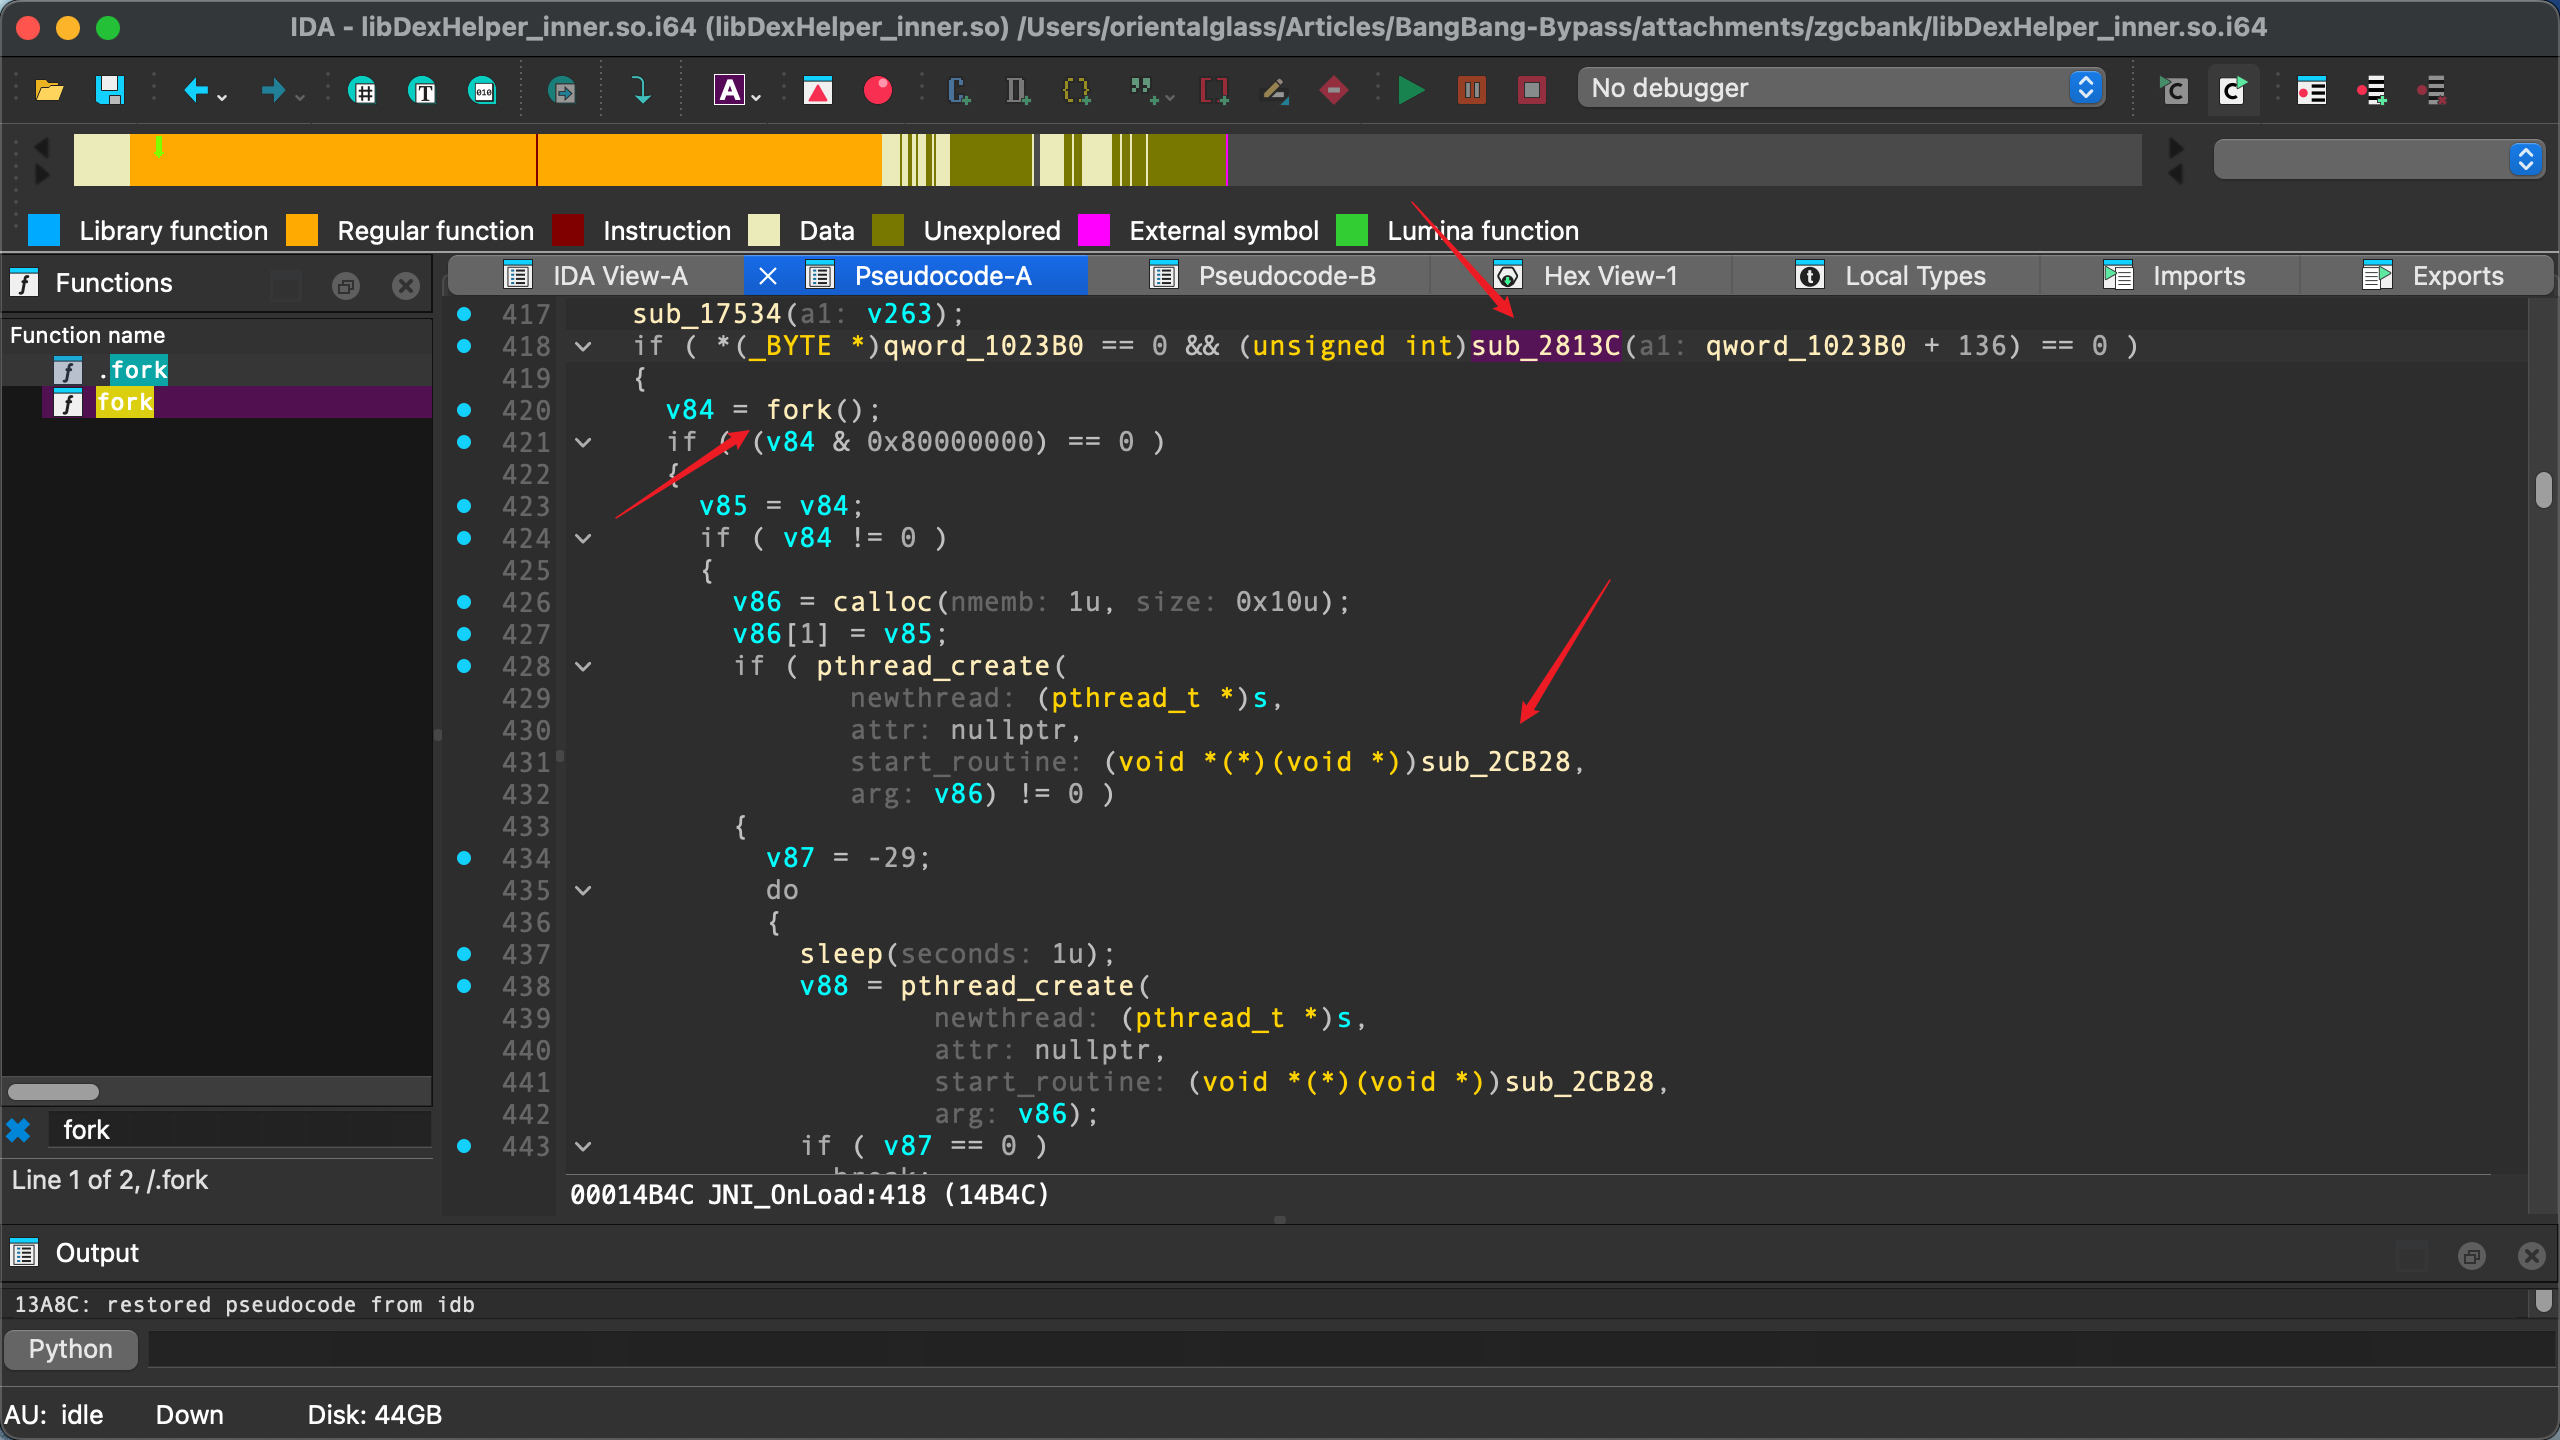
Task: Collapse the pthread_create if block at line 428
Action: point(583,667)
